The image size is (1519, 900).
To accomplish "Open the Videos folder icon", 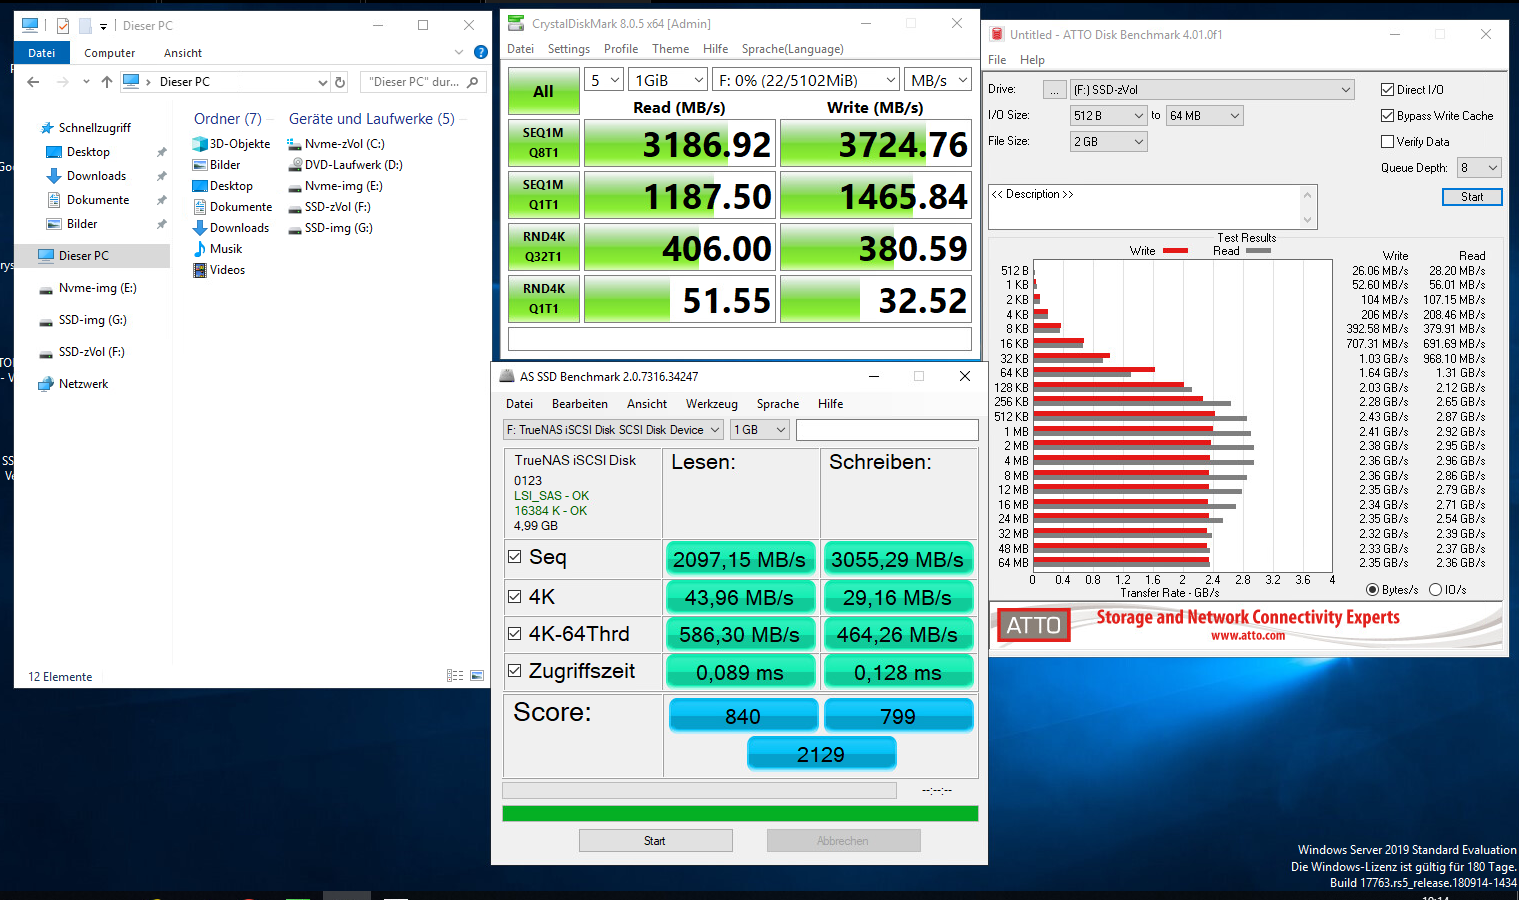I will (200, 270).
